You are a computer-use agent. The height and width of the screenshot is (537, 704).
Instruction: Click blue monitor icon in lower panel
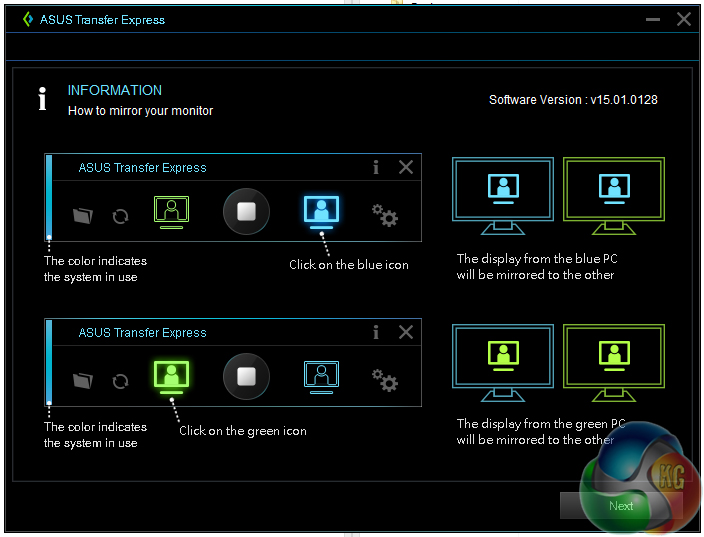pos(321,377)
